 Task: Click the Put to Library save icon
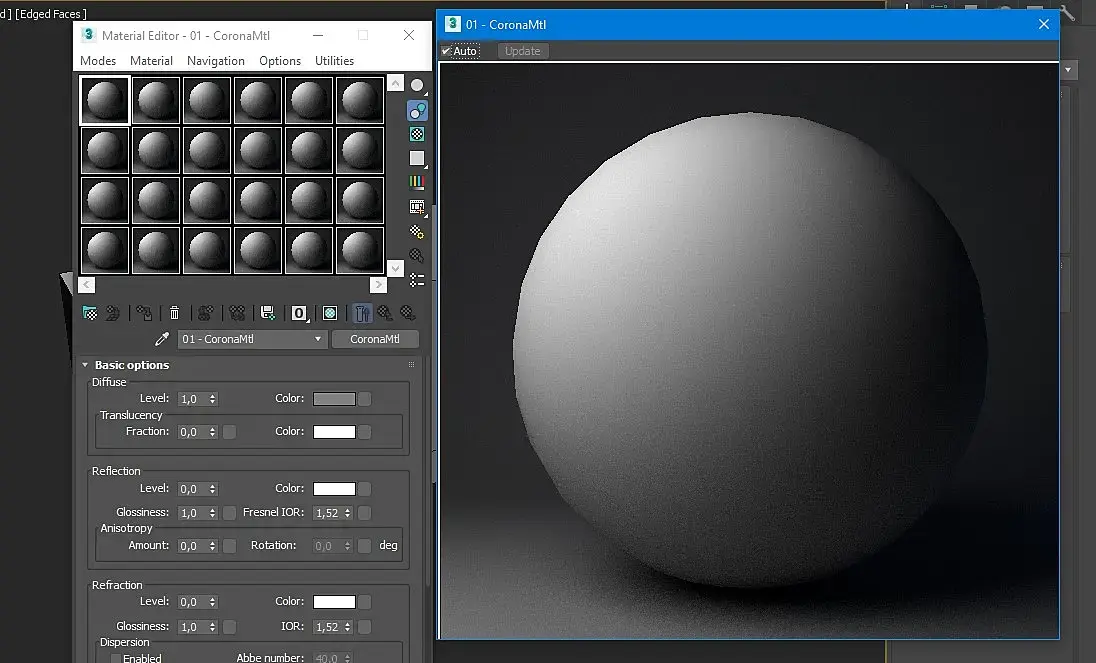click(268, 313)
